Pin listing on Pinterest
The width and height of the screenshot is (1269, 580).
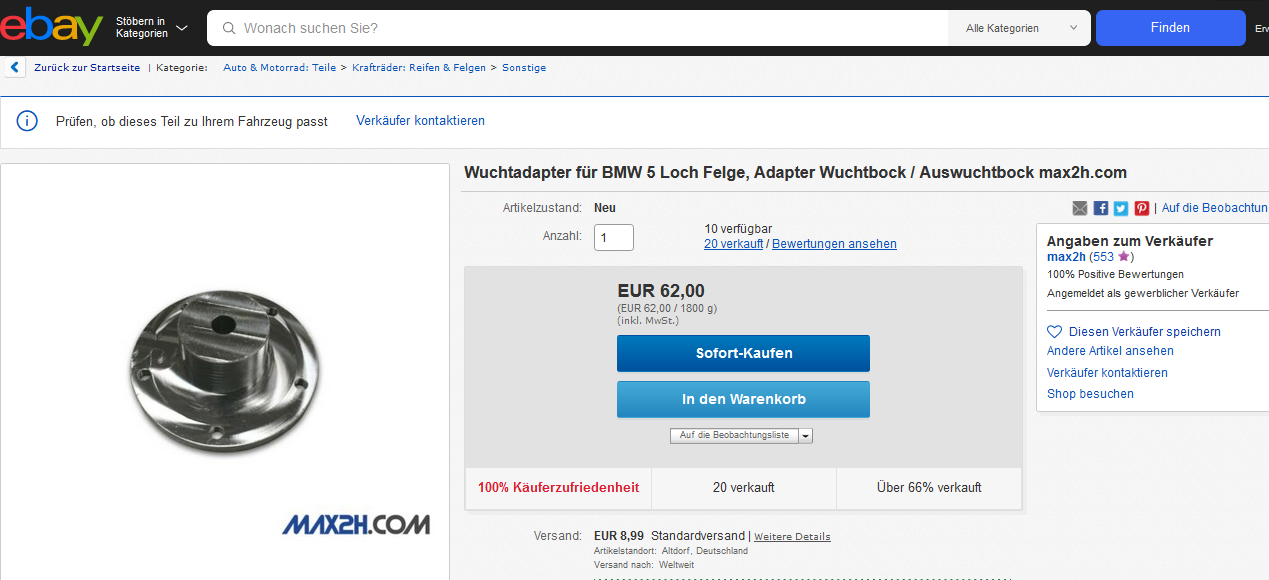click(1141, 208)
